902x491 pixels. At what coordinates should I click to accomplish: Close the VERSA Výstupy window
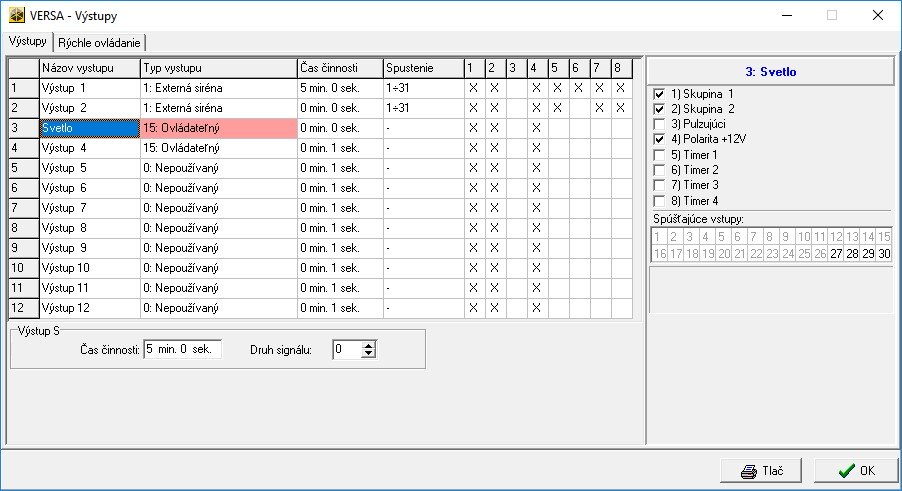click(877, 15)
